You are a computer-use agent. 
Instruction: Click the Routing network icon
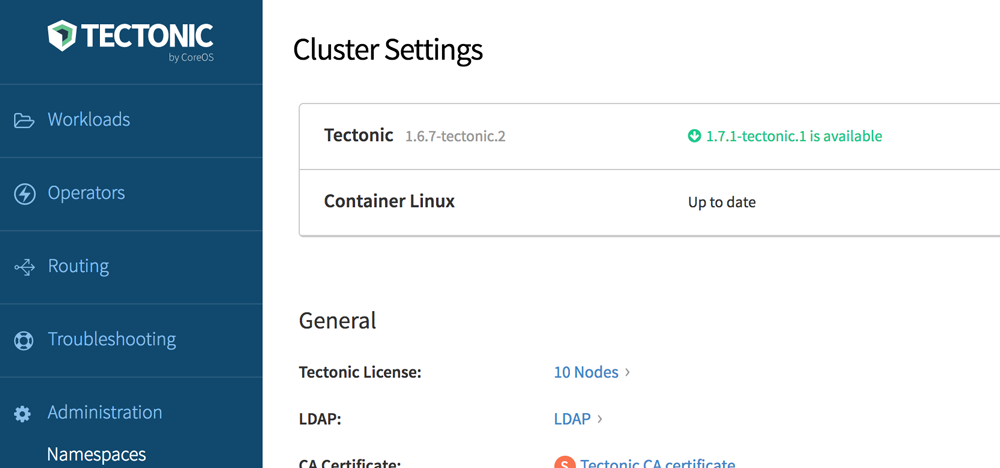pyautogui.click(x=24, y=267)
